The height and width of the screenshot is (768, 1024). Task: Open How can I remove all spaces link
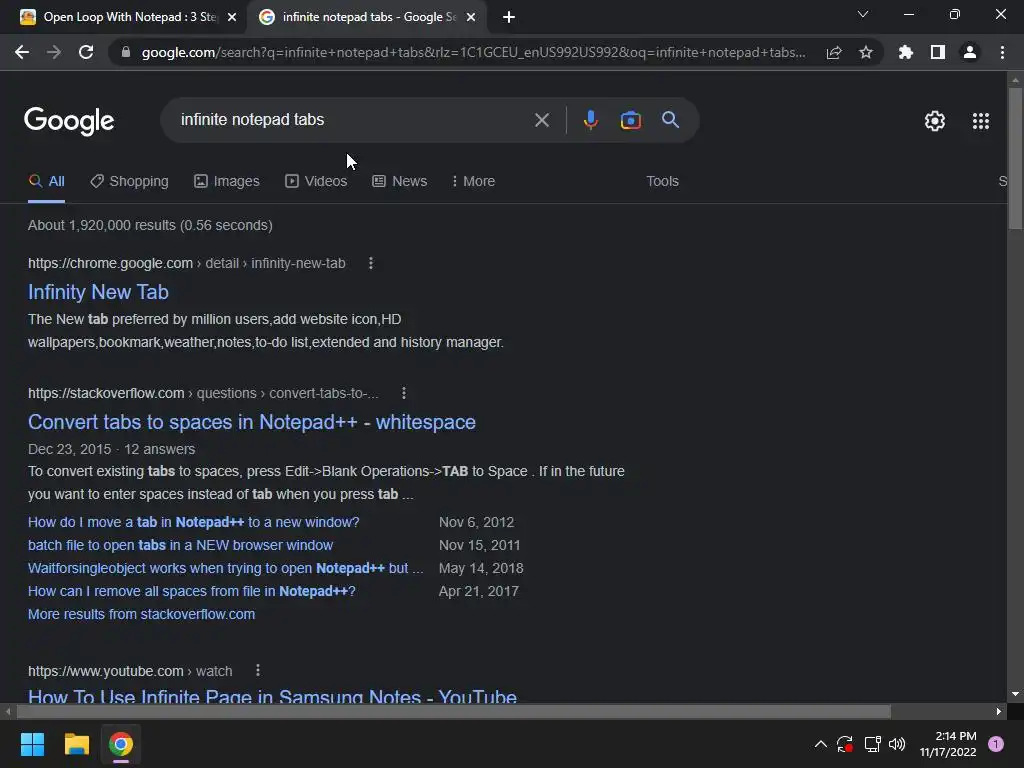click(191, 591)
